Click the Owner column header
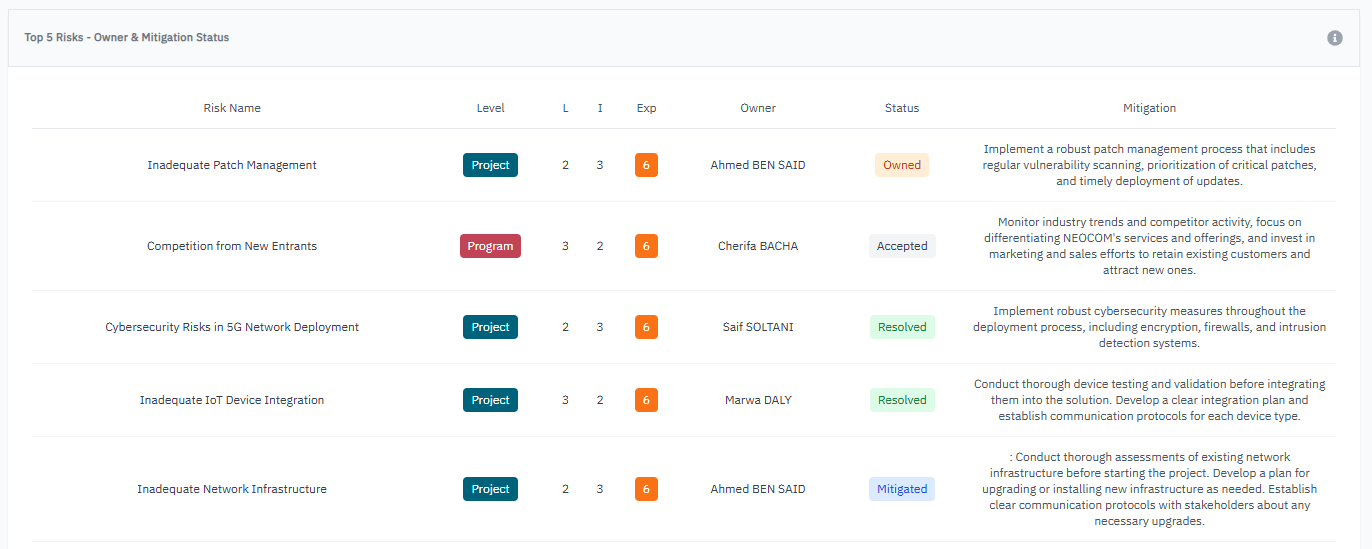Image resolution: width=1372 pixels, height=549 pixels. (x=758, y=108)
